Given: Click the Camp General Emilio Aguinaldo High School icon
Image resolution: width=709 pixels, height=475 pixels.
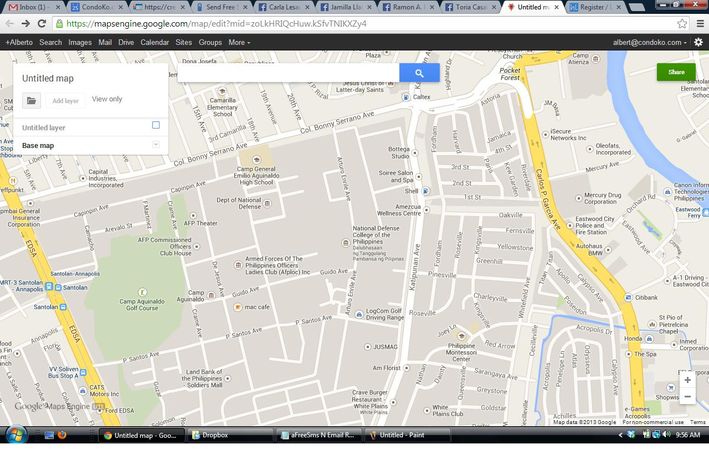Looking at the screenshot, I should tap(256, 159).
